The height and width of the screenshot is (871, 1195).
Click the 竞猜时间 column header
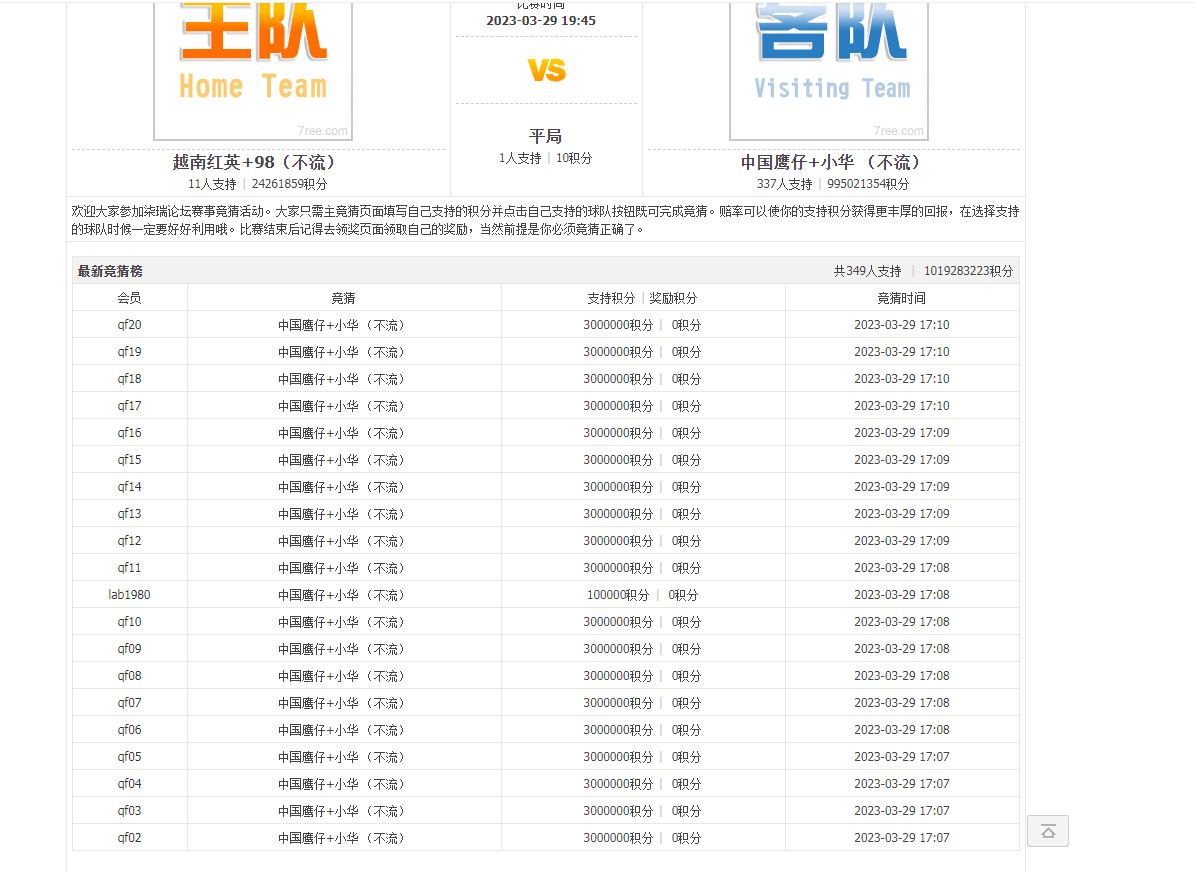click(901, 298)
